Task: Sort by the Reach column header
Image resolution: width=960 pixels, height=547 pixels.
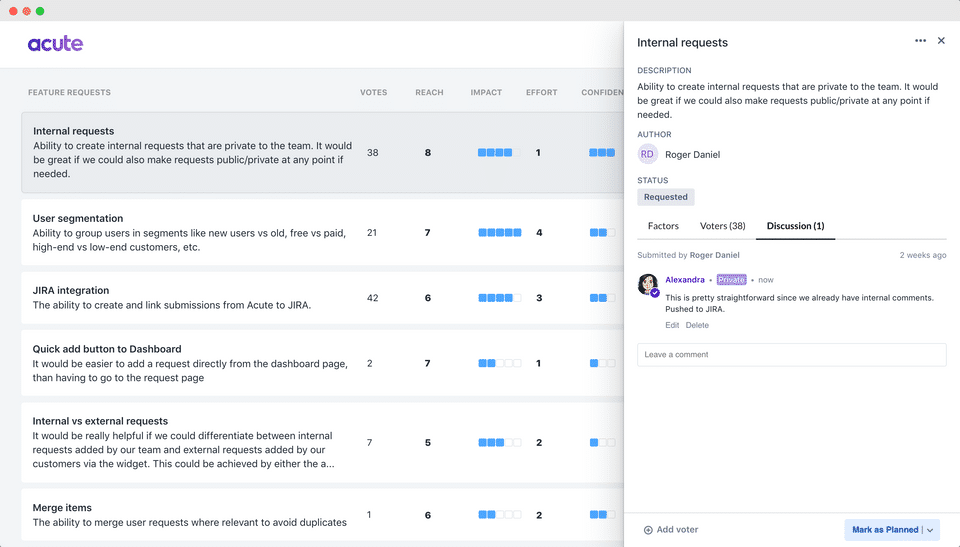Action: click(429, 92)
